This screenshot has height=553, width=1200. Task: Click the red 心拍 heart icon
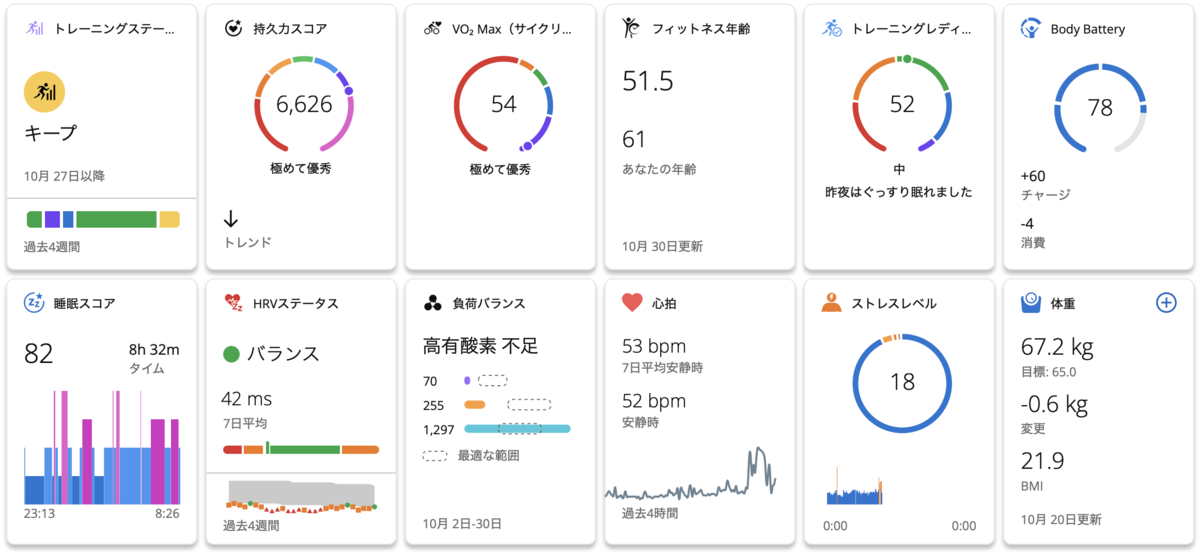(x=632, y=302)
